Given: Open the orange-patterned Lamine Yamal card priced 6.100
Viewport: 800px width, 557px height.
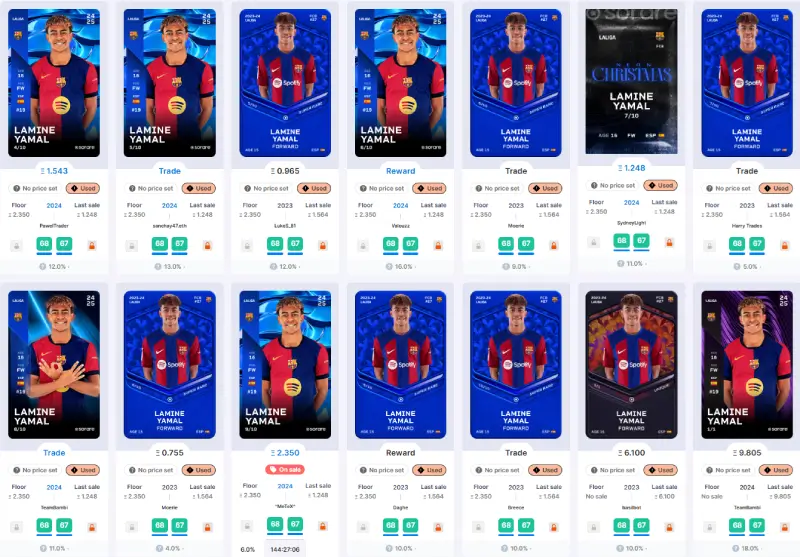Looking at the screenshot, I should (x=632, y=364).
